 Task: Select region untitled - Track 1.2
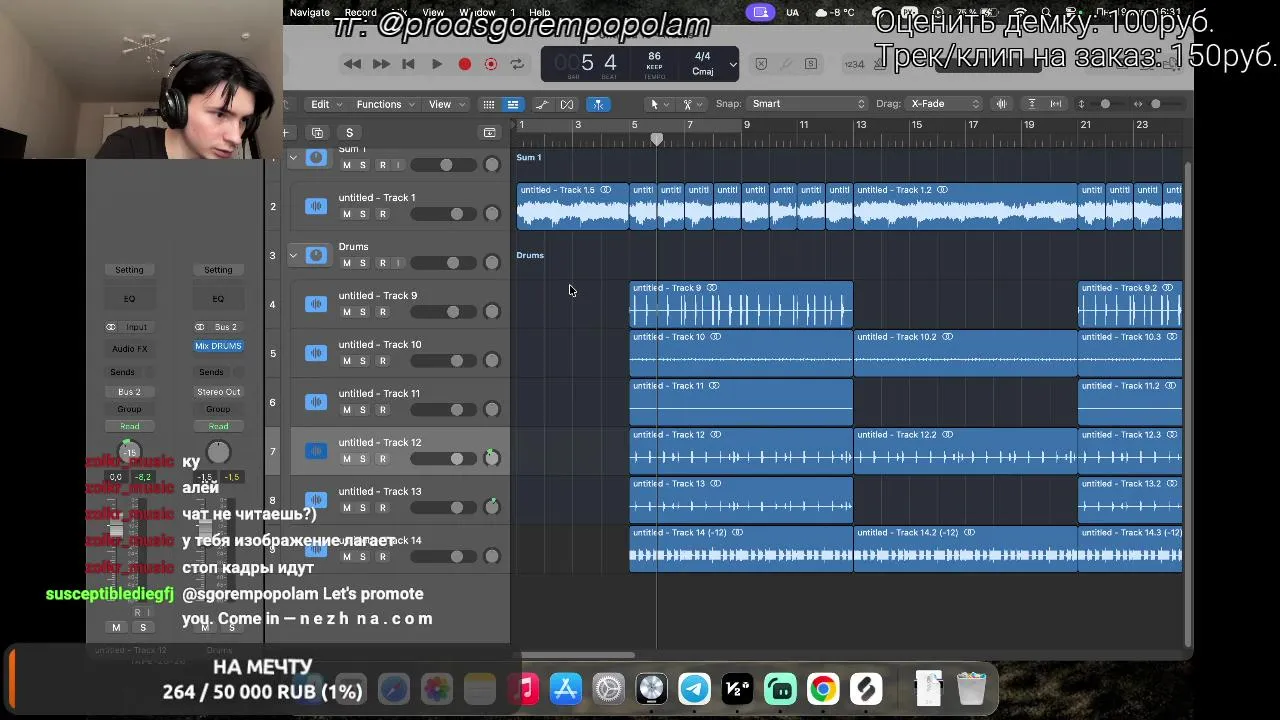coord(965,207)
